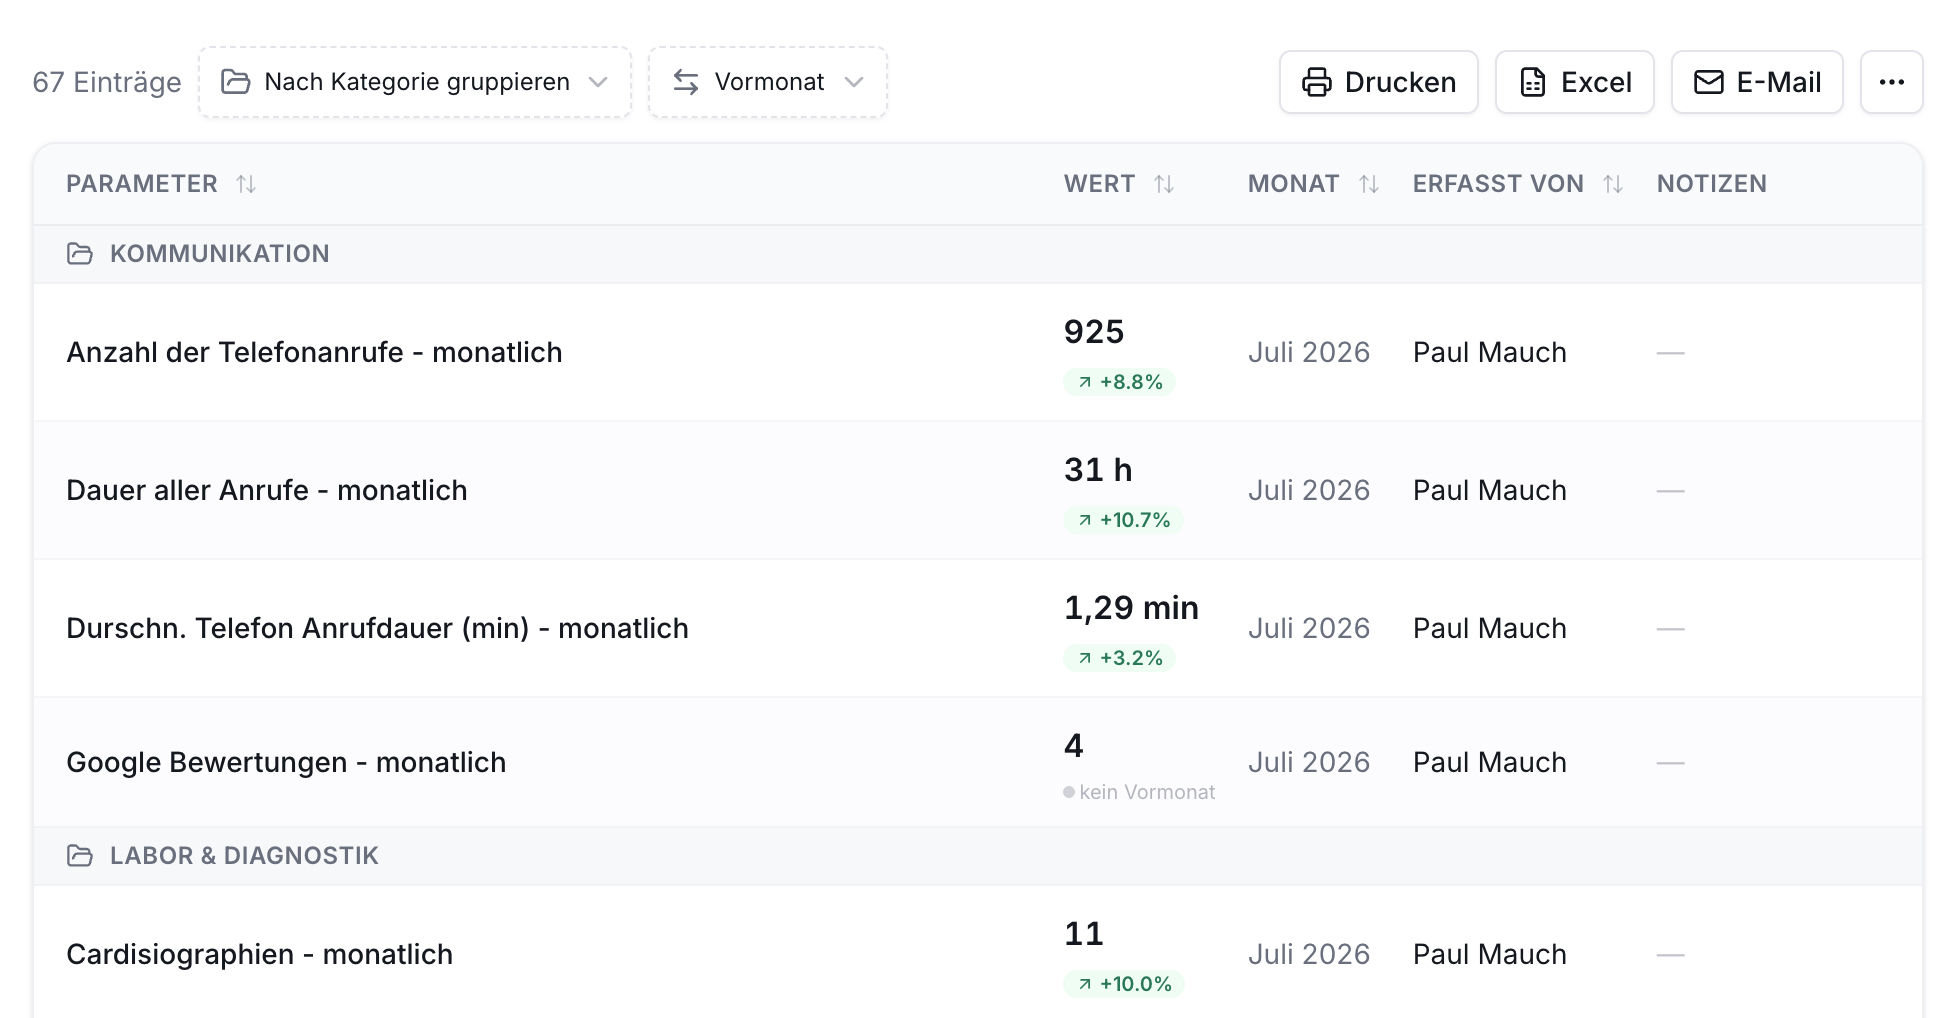Sort by the ERFASST VON column arrows

coord(1613,184)
